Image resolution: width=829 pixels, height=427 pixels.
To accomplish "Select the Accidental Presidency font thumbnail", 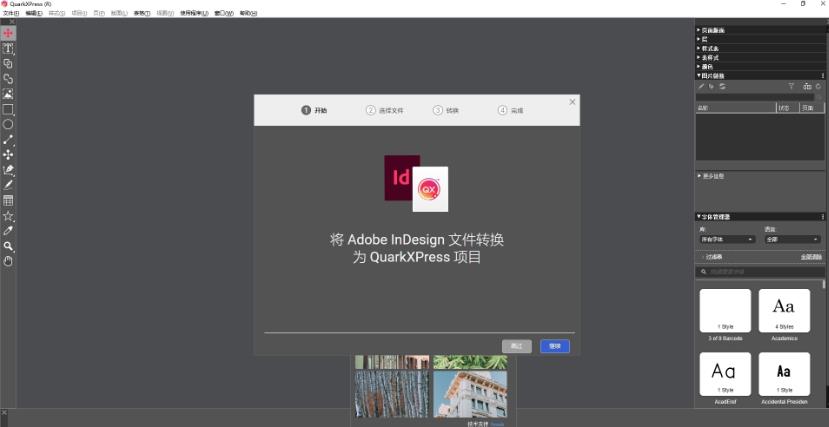I will tap(784, 374).
